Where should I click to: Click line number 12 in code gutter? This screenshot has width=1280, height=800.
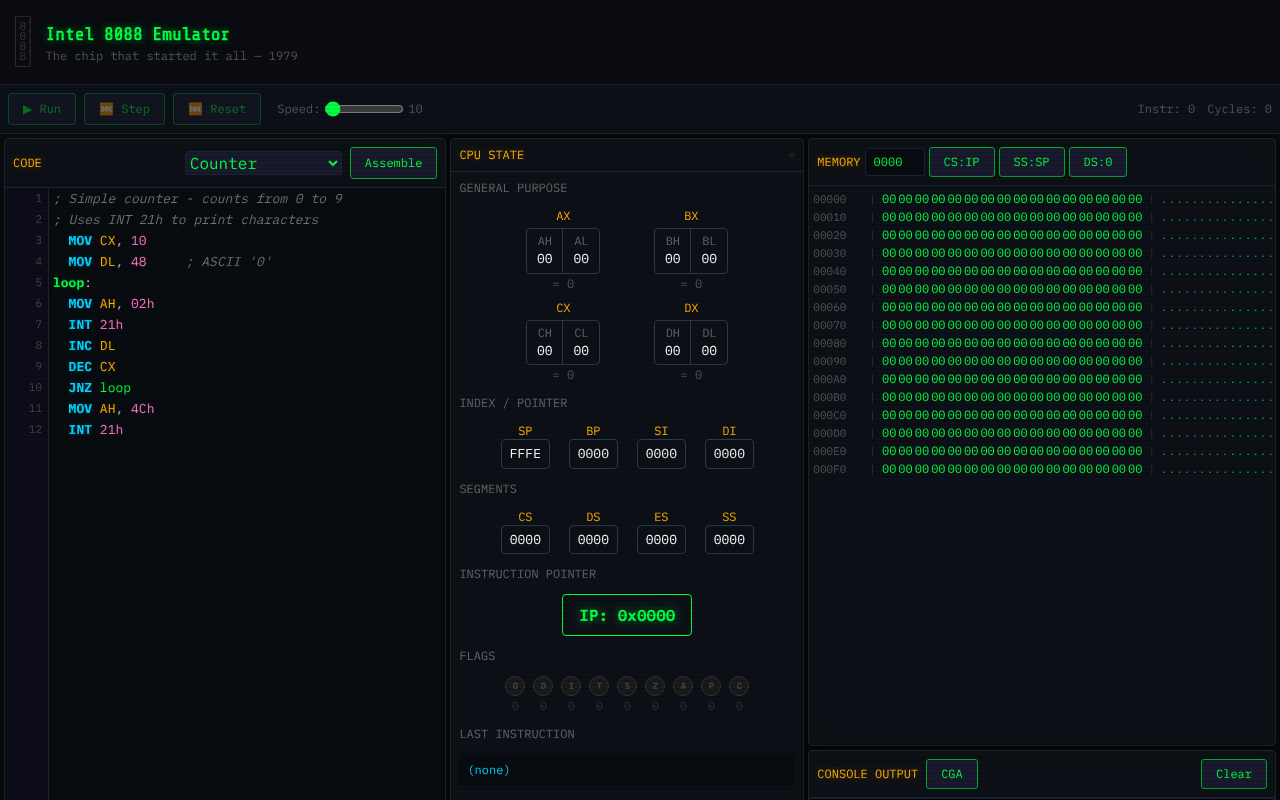[x=35, y=430]
